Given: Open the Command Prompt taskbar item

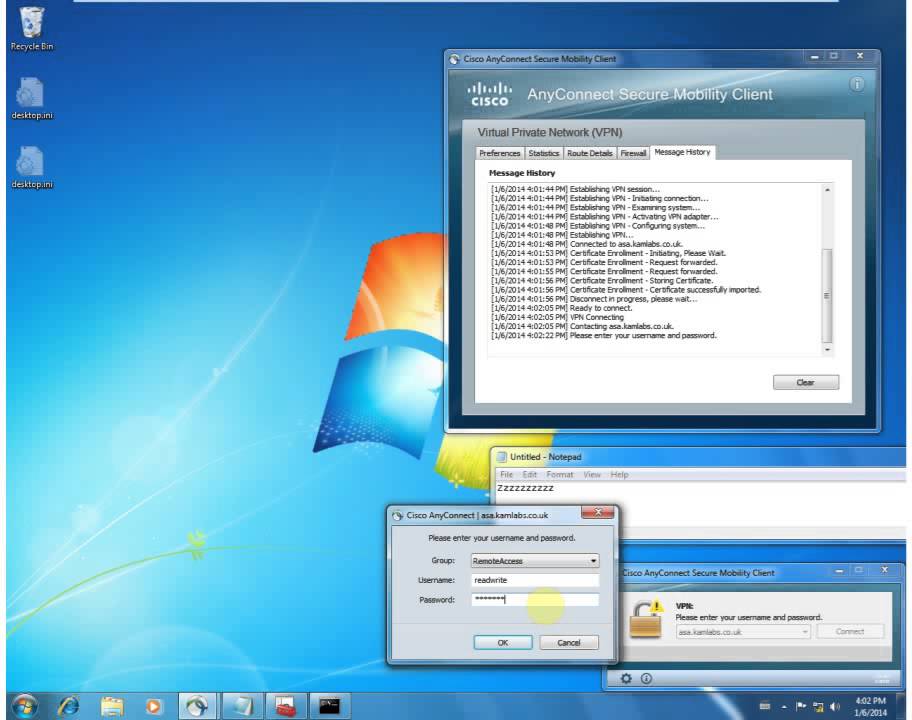Looking at the screenshot, I should 329,706.
